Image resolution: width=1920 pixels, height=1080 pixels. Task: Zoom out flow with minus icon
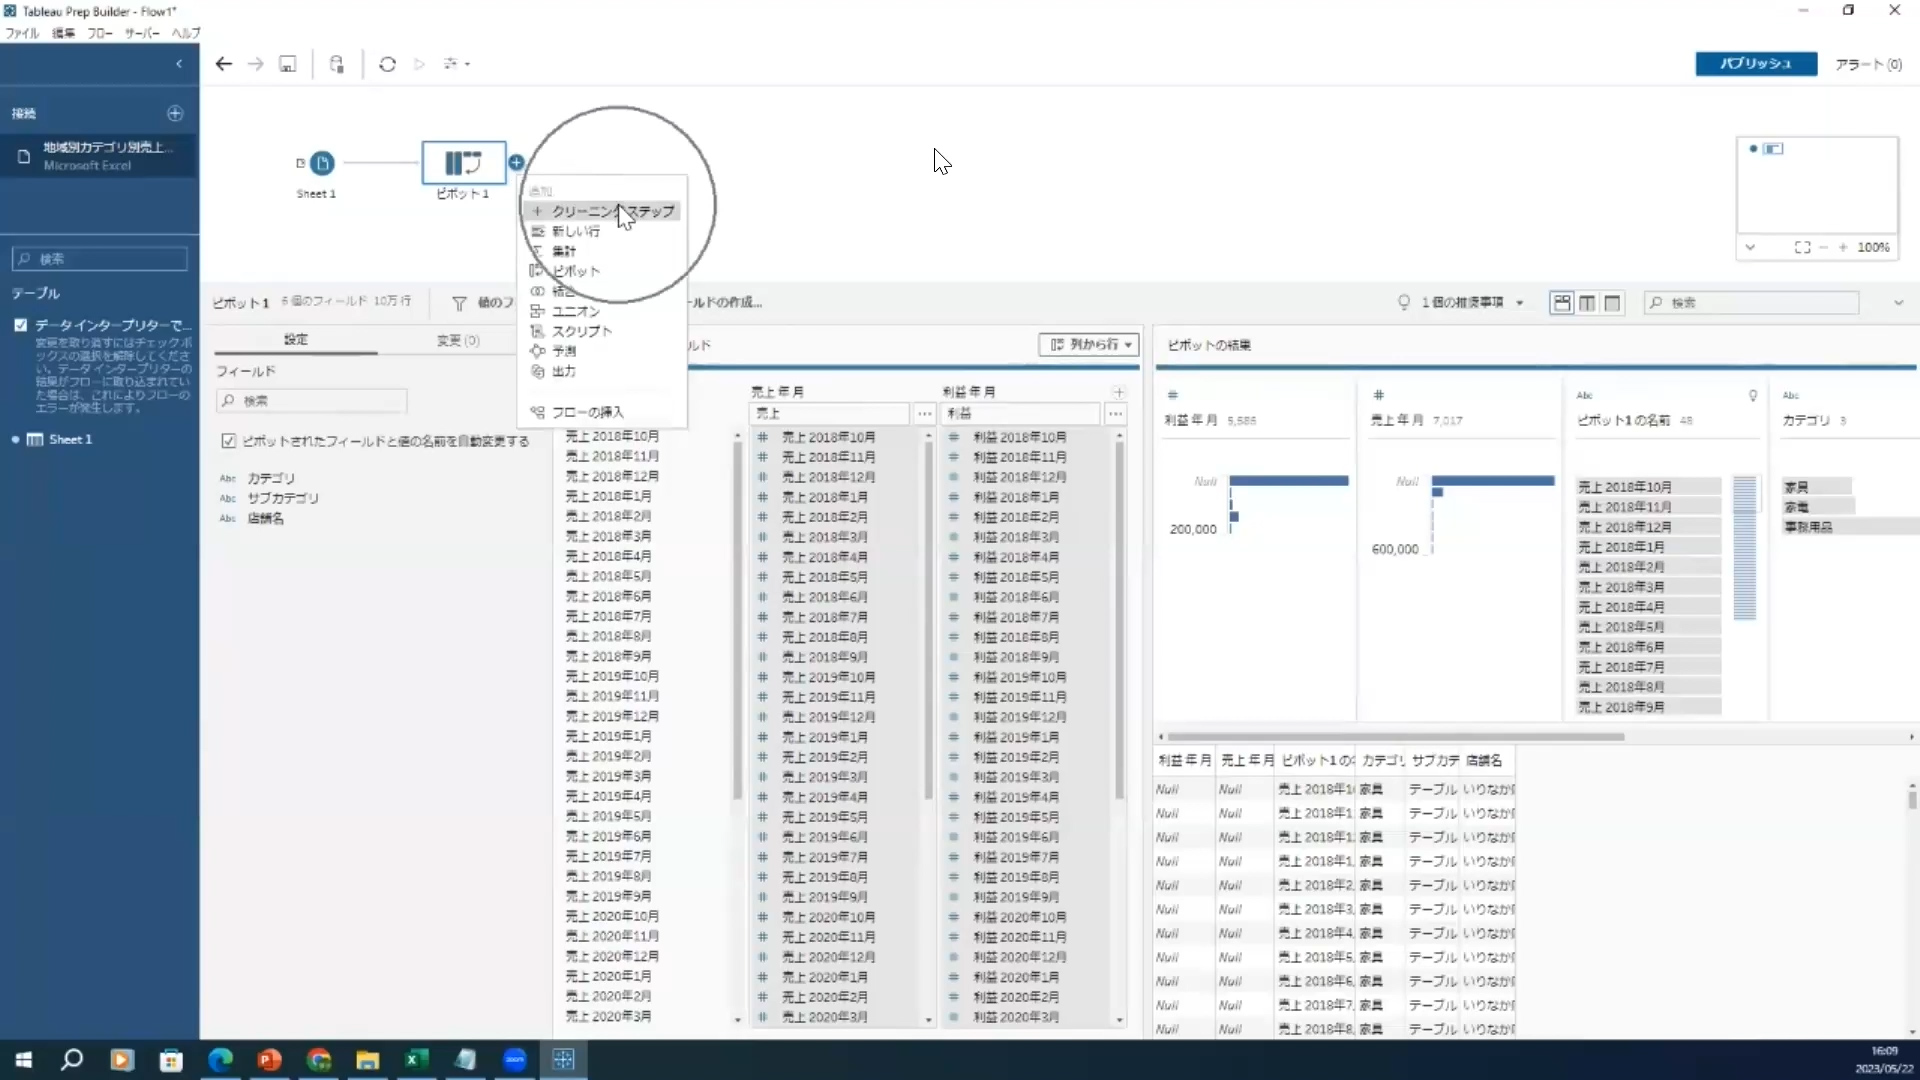click(1824, 247)
